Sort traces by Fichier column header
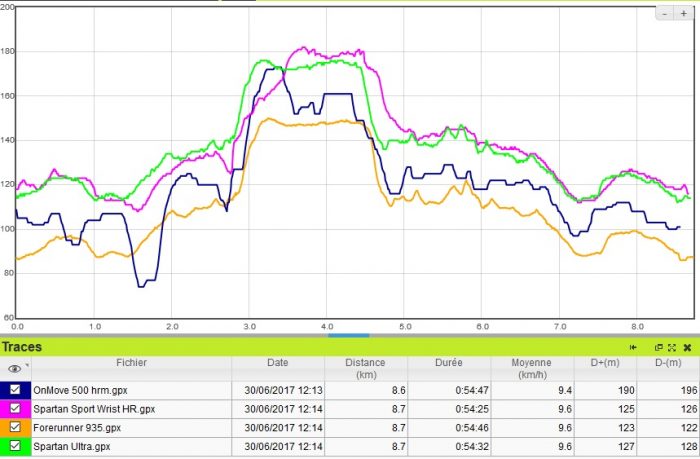 point(130,362)
